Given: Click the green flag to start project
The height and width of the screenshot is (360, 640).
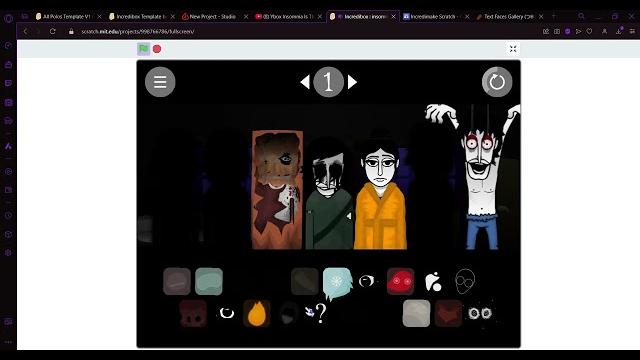Looking at the screenshot, I should click(143, 49).
